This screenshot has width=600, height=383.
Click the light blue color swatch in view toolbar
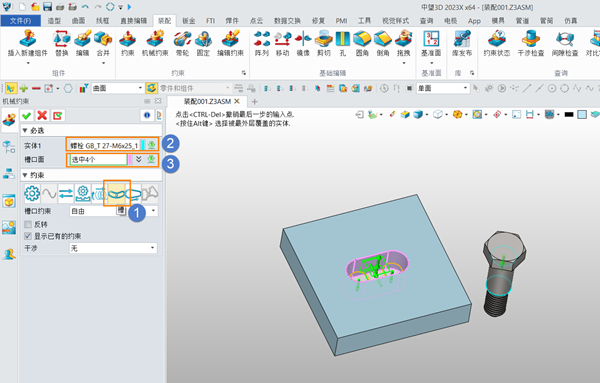(582, 114)
